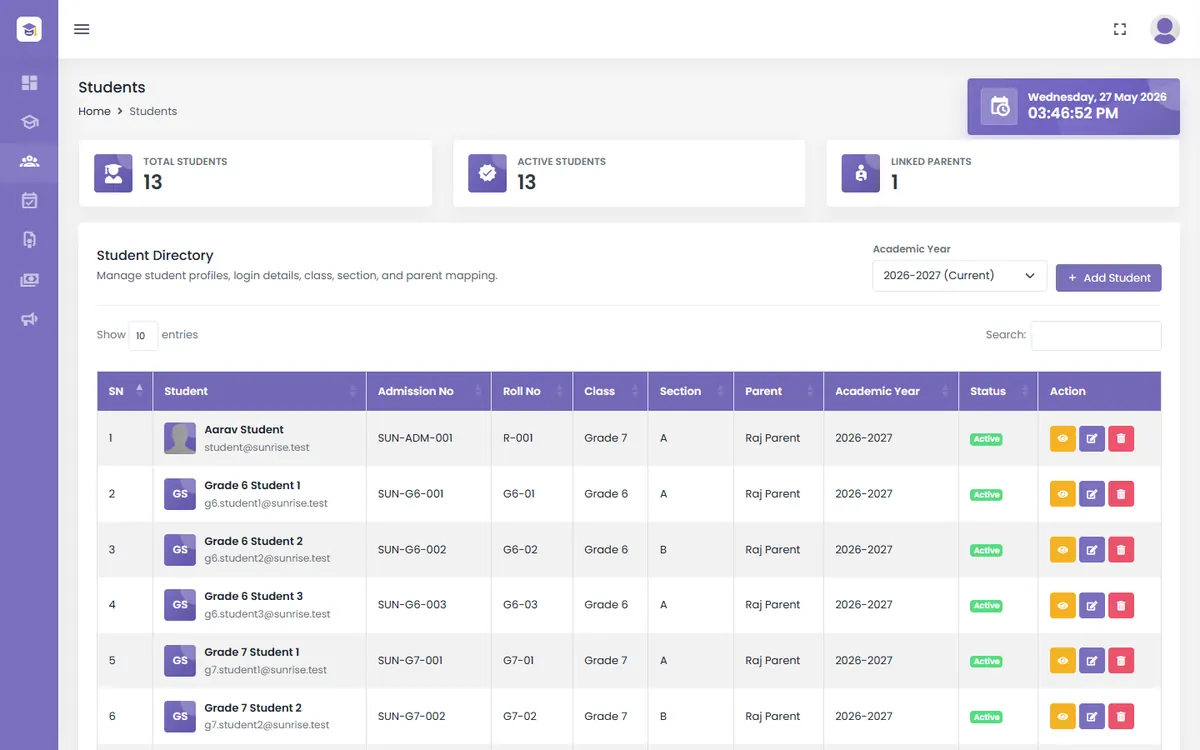Click the school logo icon in sidebar
This screenshot has width=1200, height=750.
pos(29,29)
